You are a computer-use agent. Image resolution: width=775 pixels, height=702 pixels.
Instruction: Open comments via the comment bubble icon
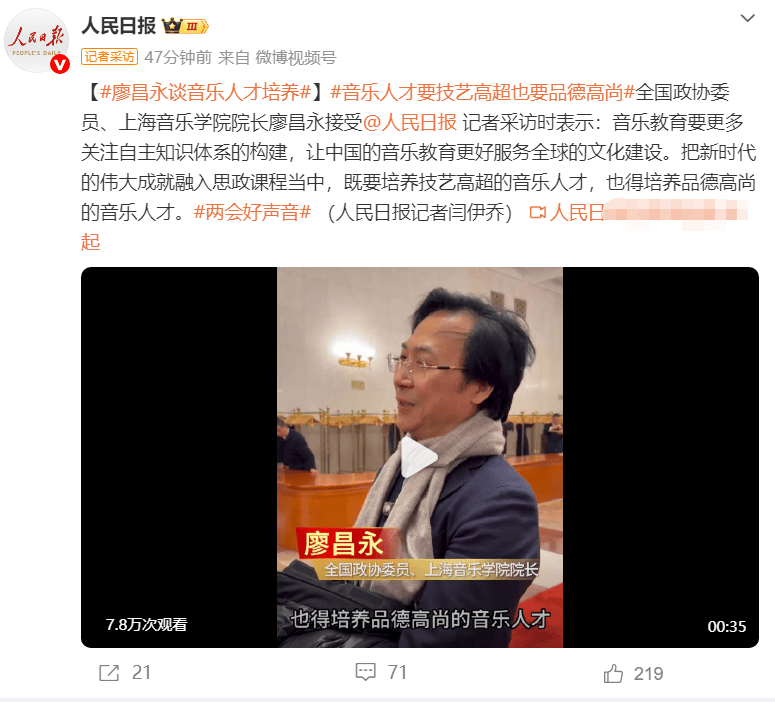(366, 672)
